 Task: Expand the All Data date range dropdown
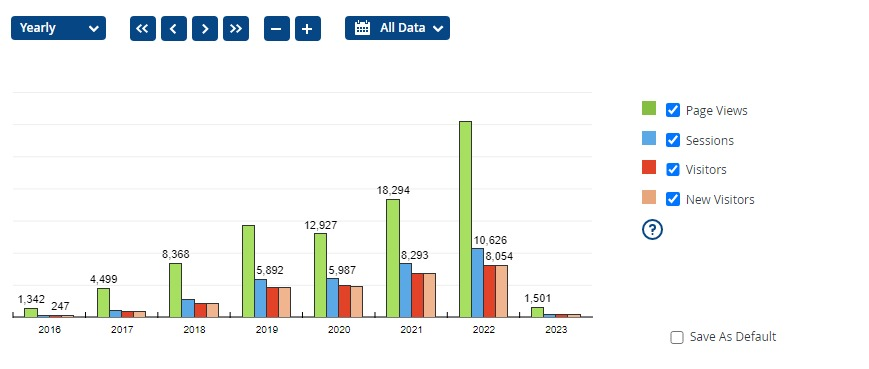pos(397,28)
